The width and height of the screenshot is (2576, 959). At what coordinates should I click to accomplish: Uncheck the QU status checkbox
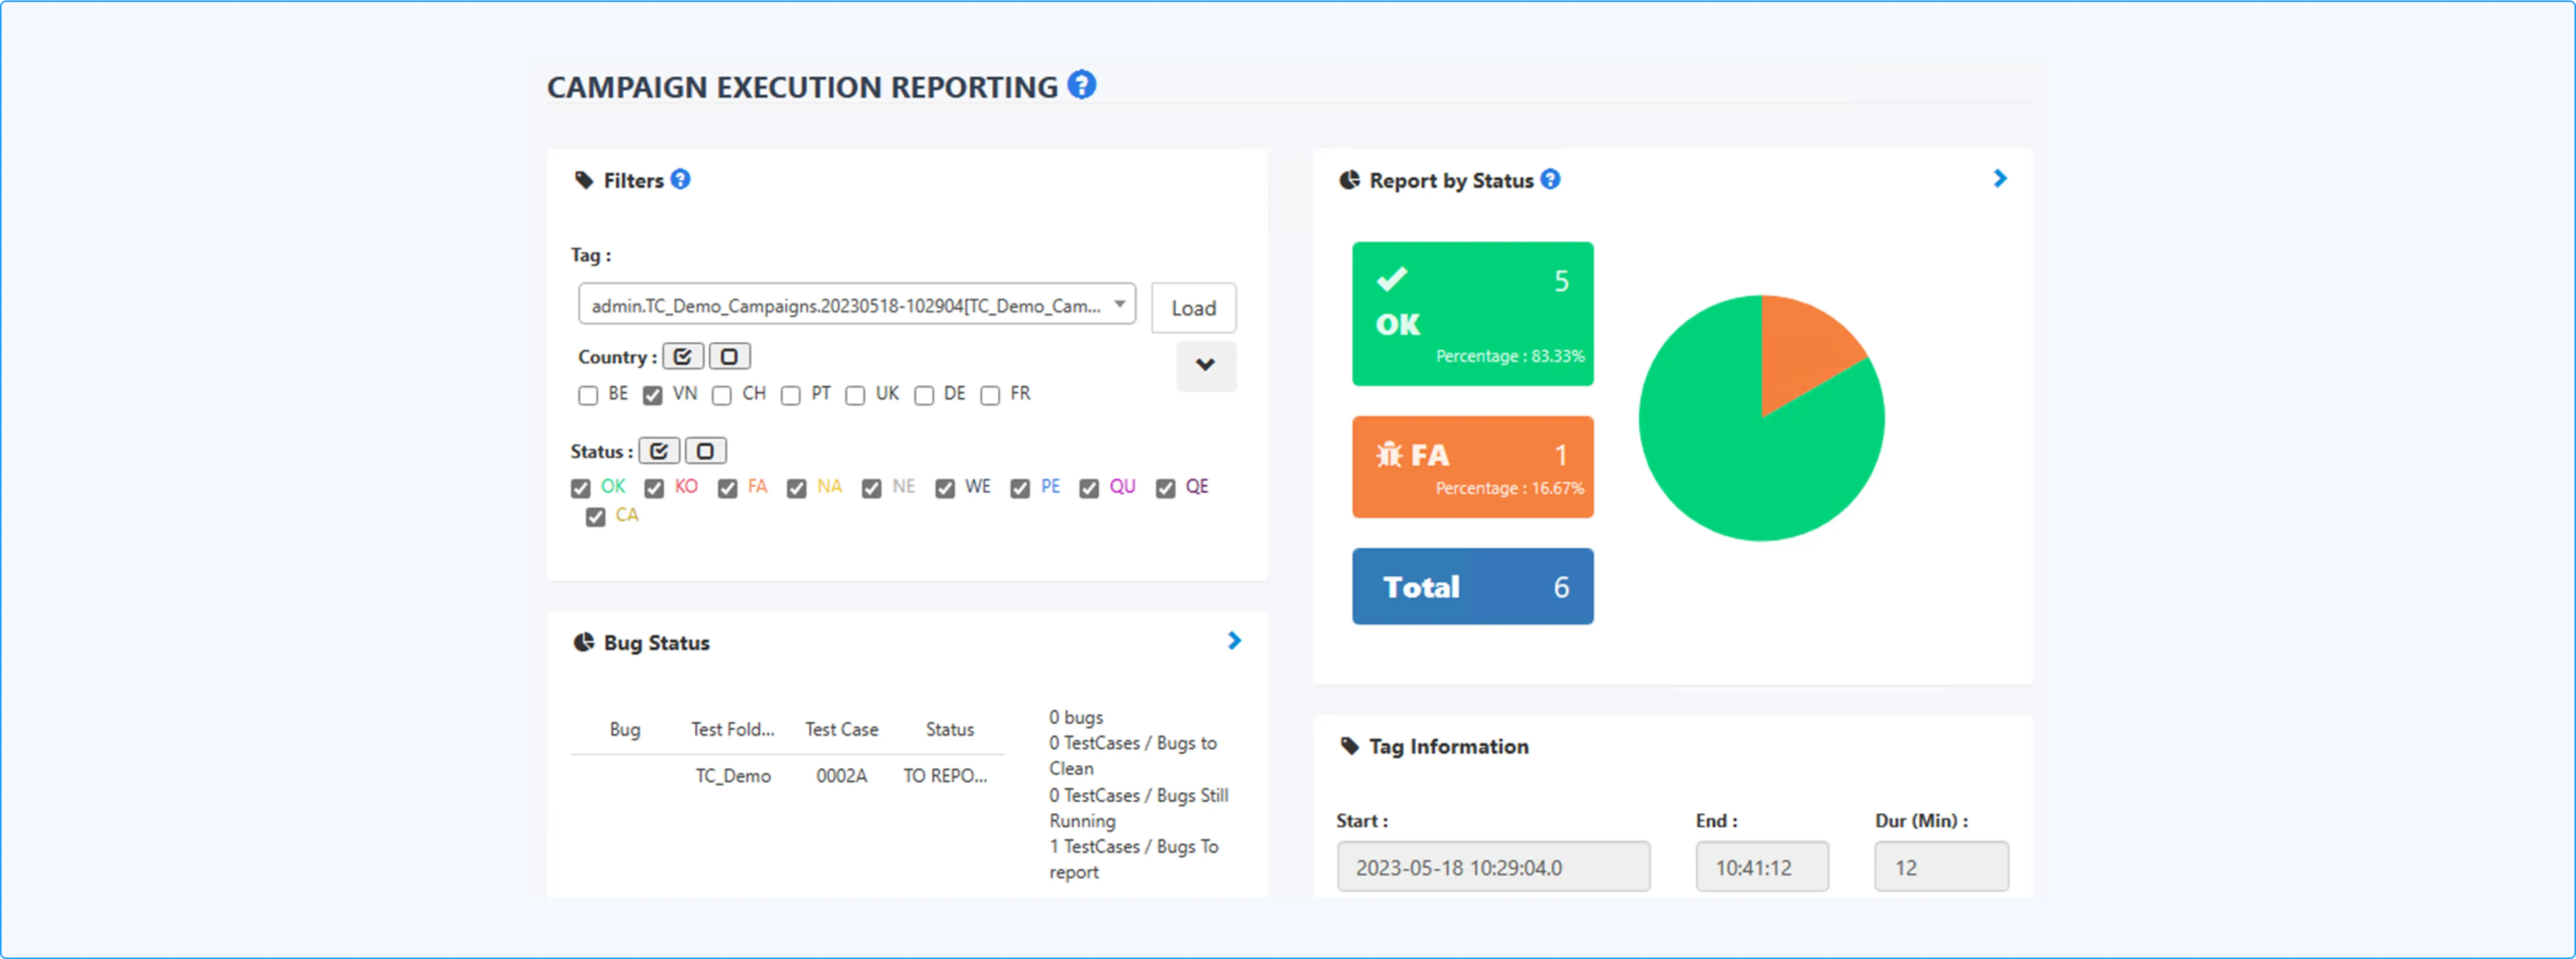(1089, 489)
